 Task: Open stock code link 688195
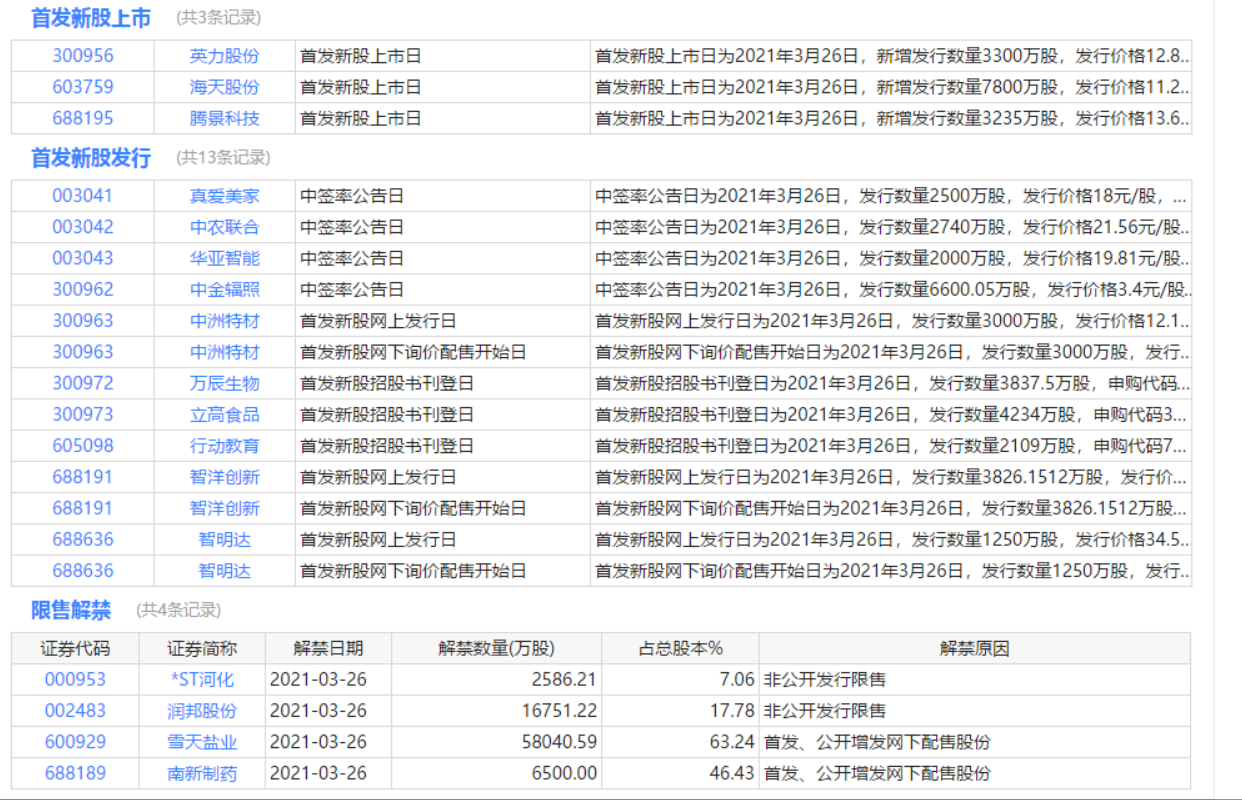[83, 118]
